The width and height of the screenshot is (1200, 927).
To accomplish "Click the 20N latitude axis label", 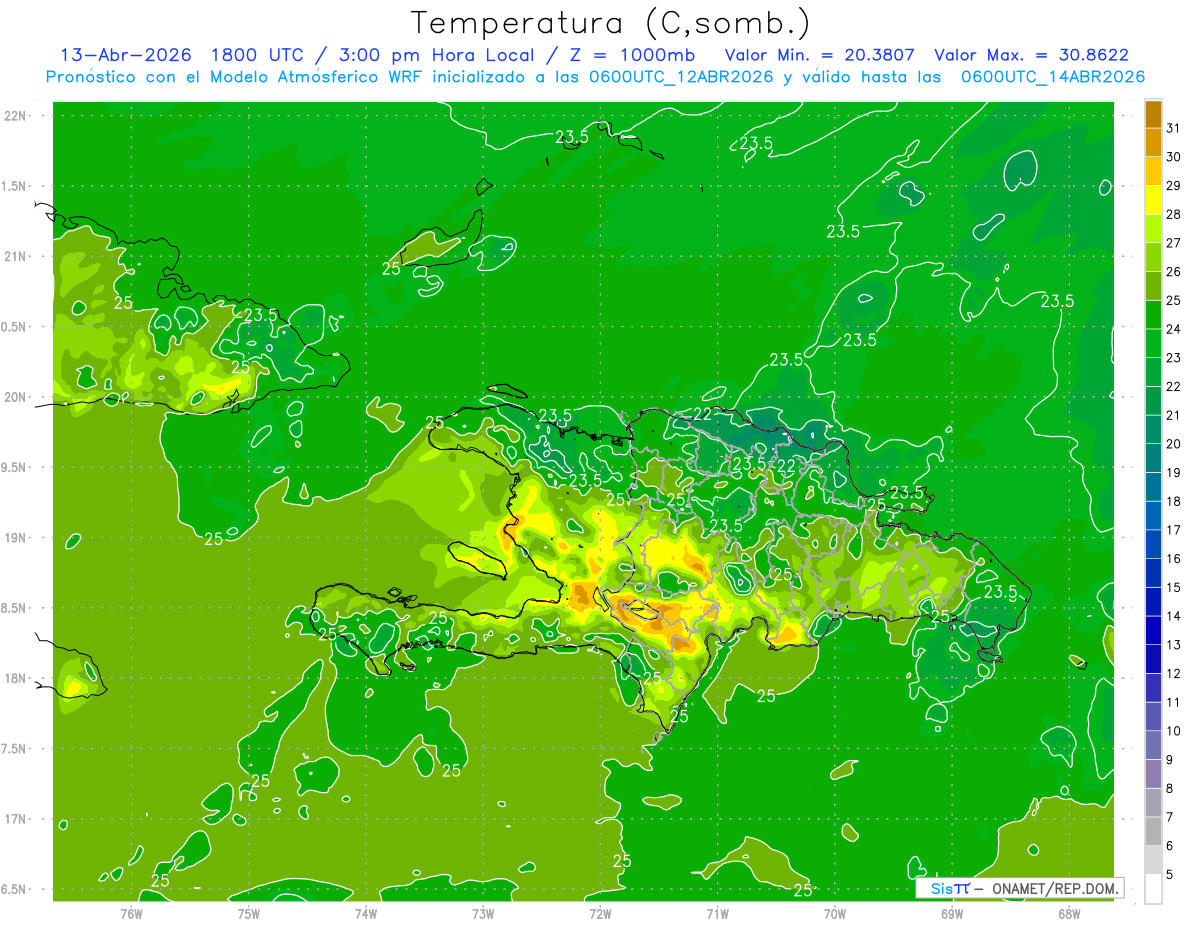I will tap(16, 397).
